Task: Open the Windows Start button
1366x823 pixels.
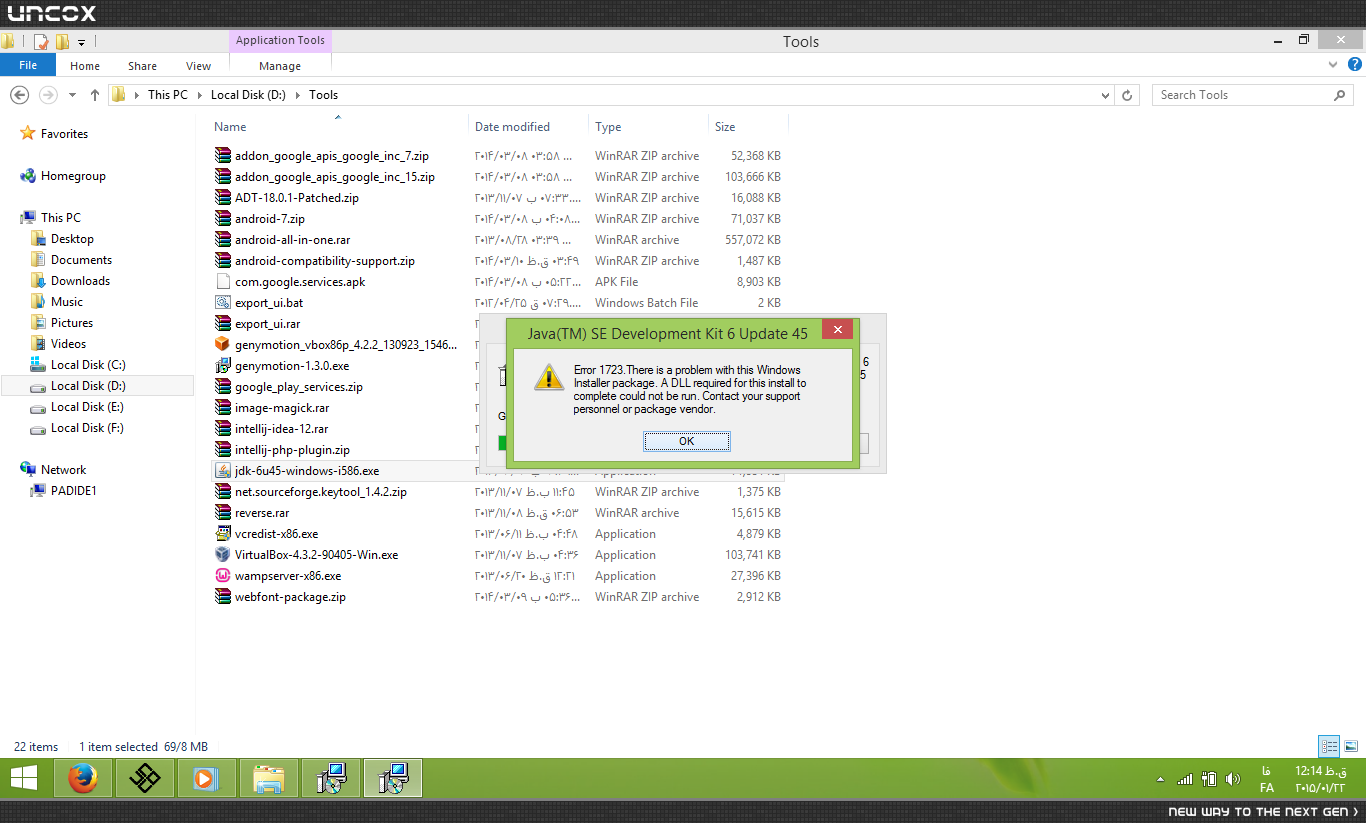Action: pyautogui.click(x=24, y=778)
